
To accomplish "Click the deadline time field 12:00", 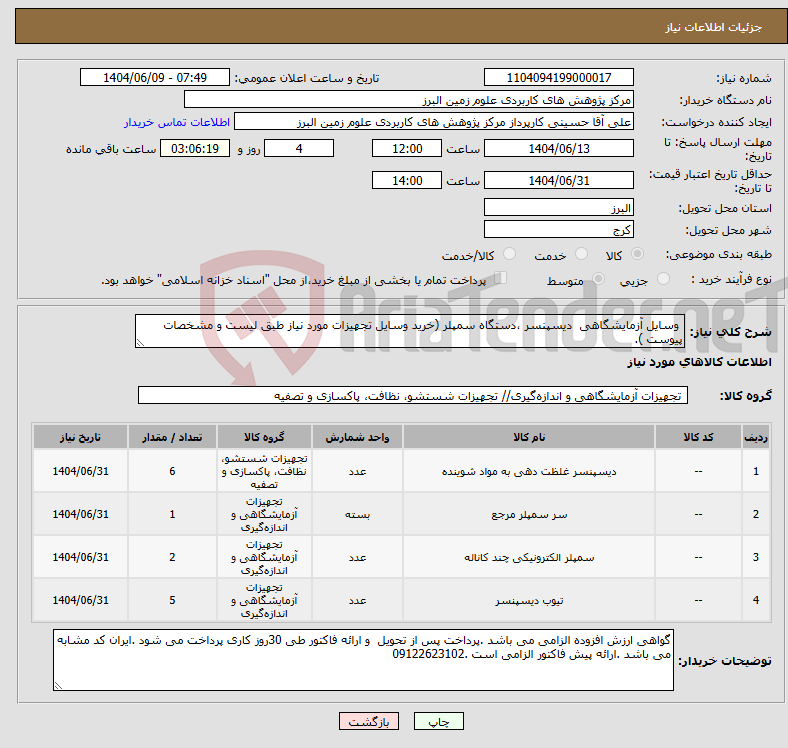I will (407, 148).
